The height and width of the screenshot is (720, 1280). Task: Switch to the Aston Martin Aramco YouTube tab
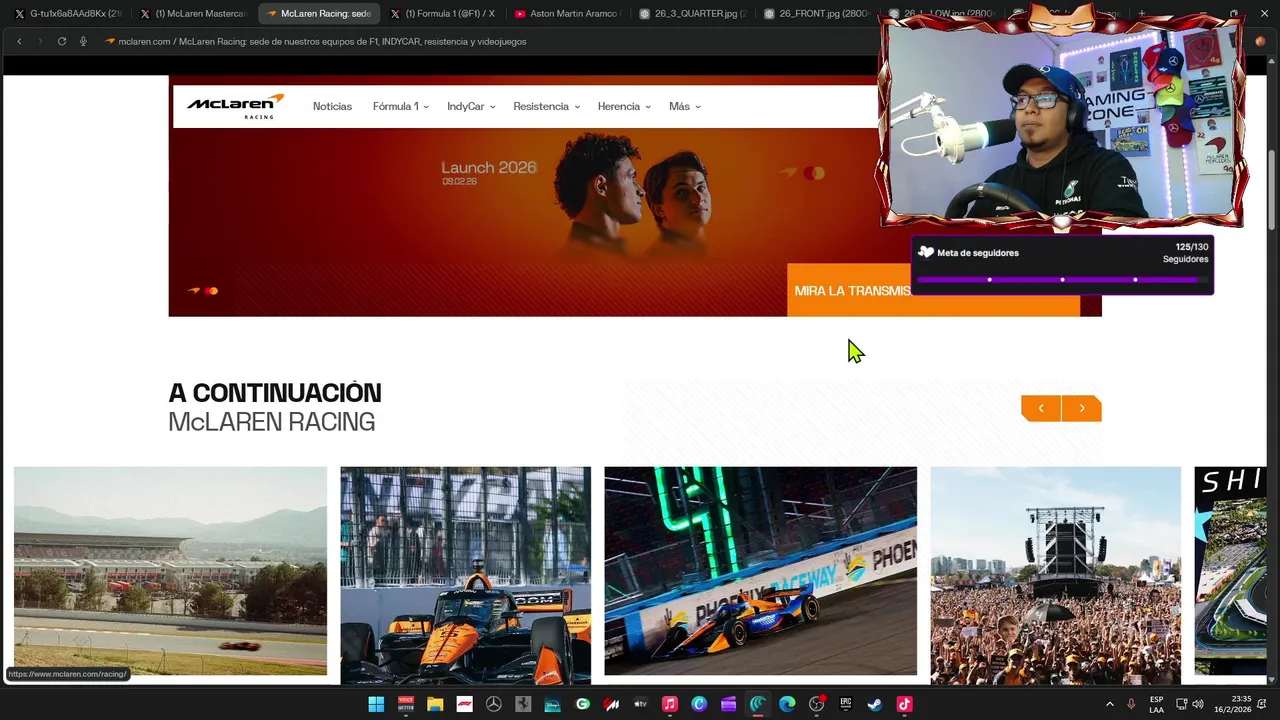(x=568, y=14)
